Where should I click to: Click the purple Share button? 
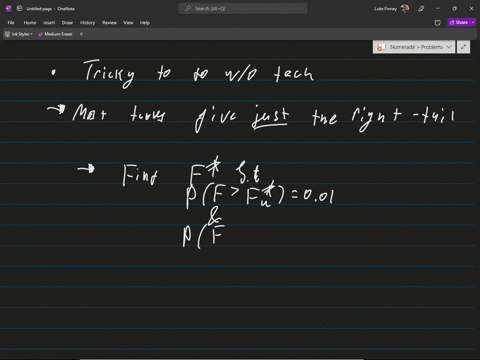[x=459, y=22]
